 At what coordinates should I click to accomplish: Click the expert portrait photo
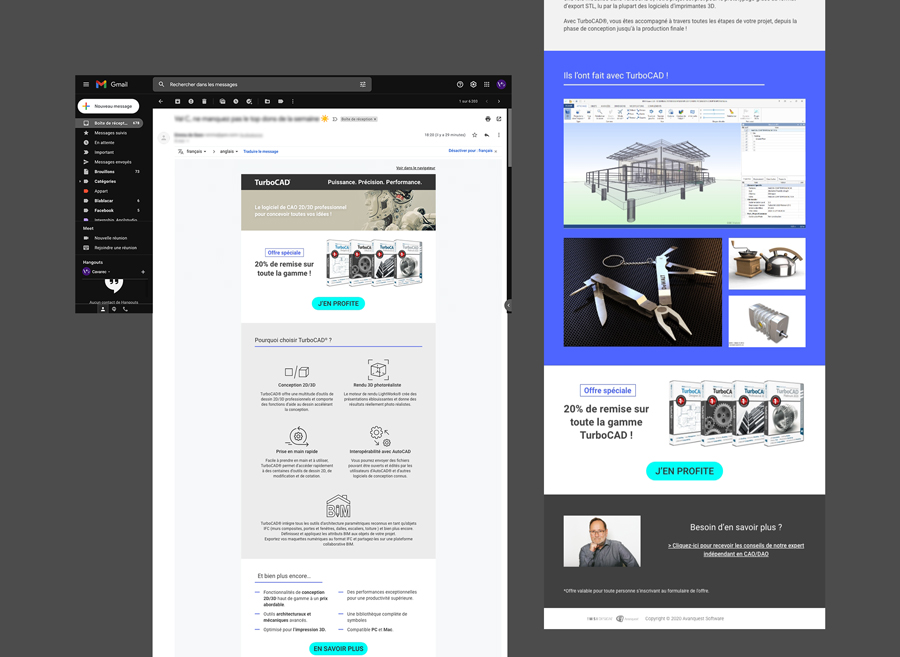[x=602, y=541]
